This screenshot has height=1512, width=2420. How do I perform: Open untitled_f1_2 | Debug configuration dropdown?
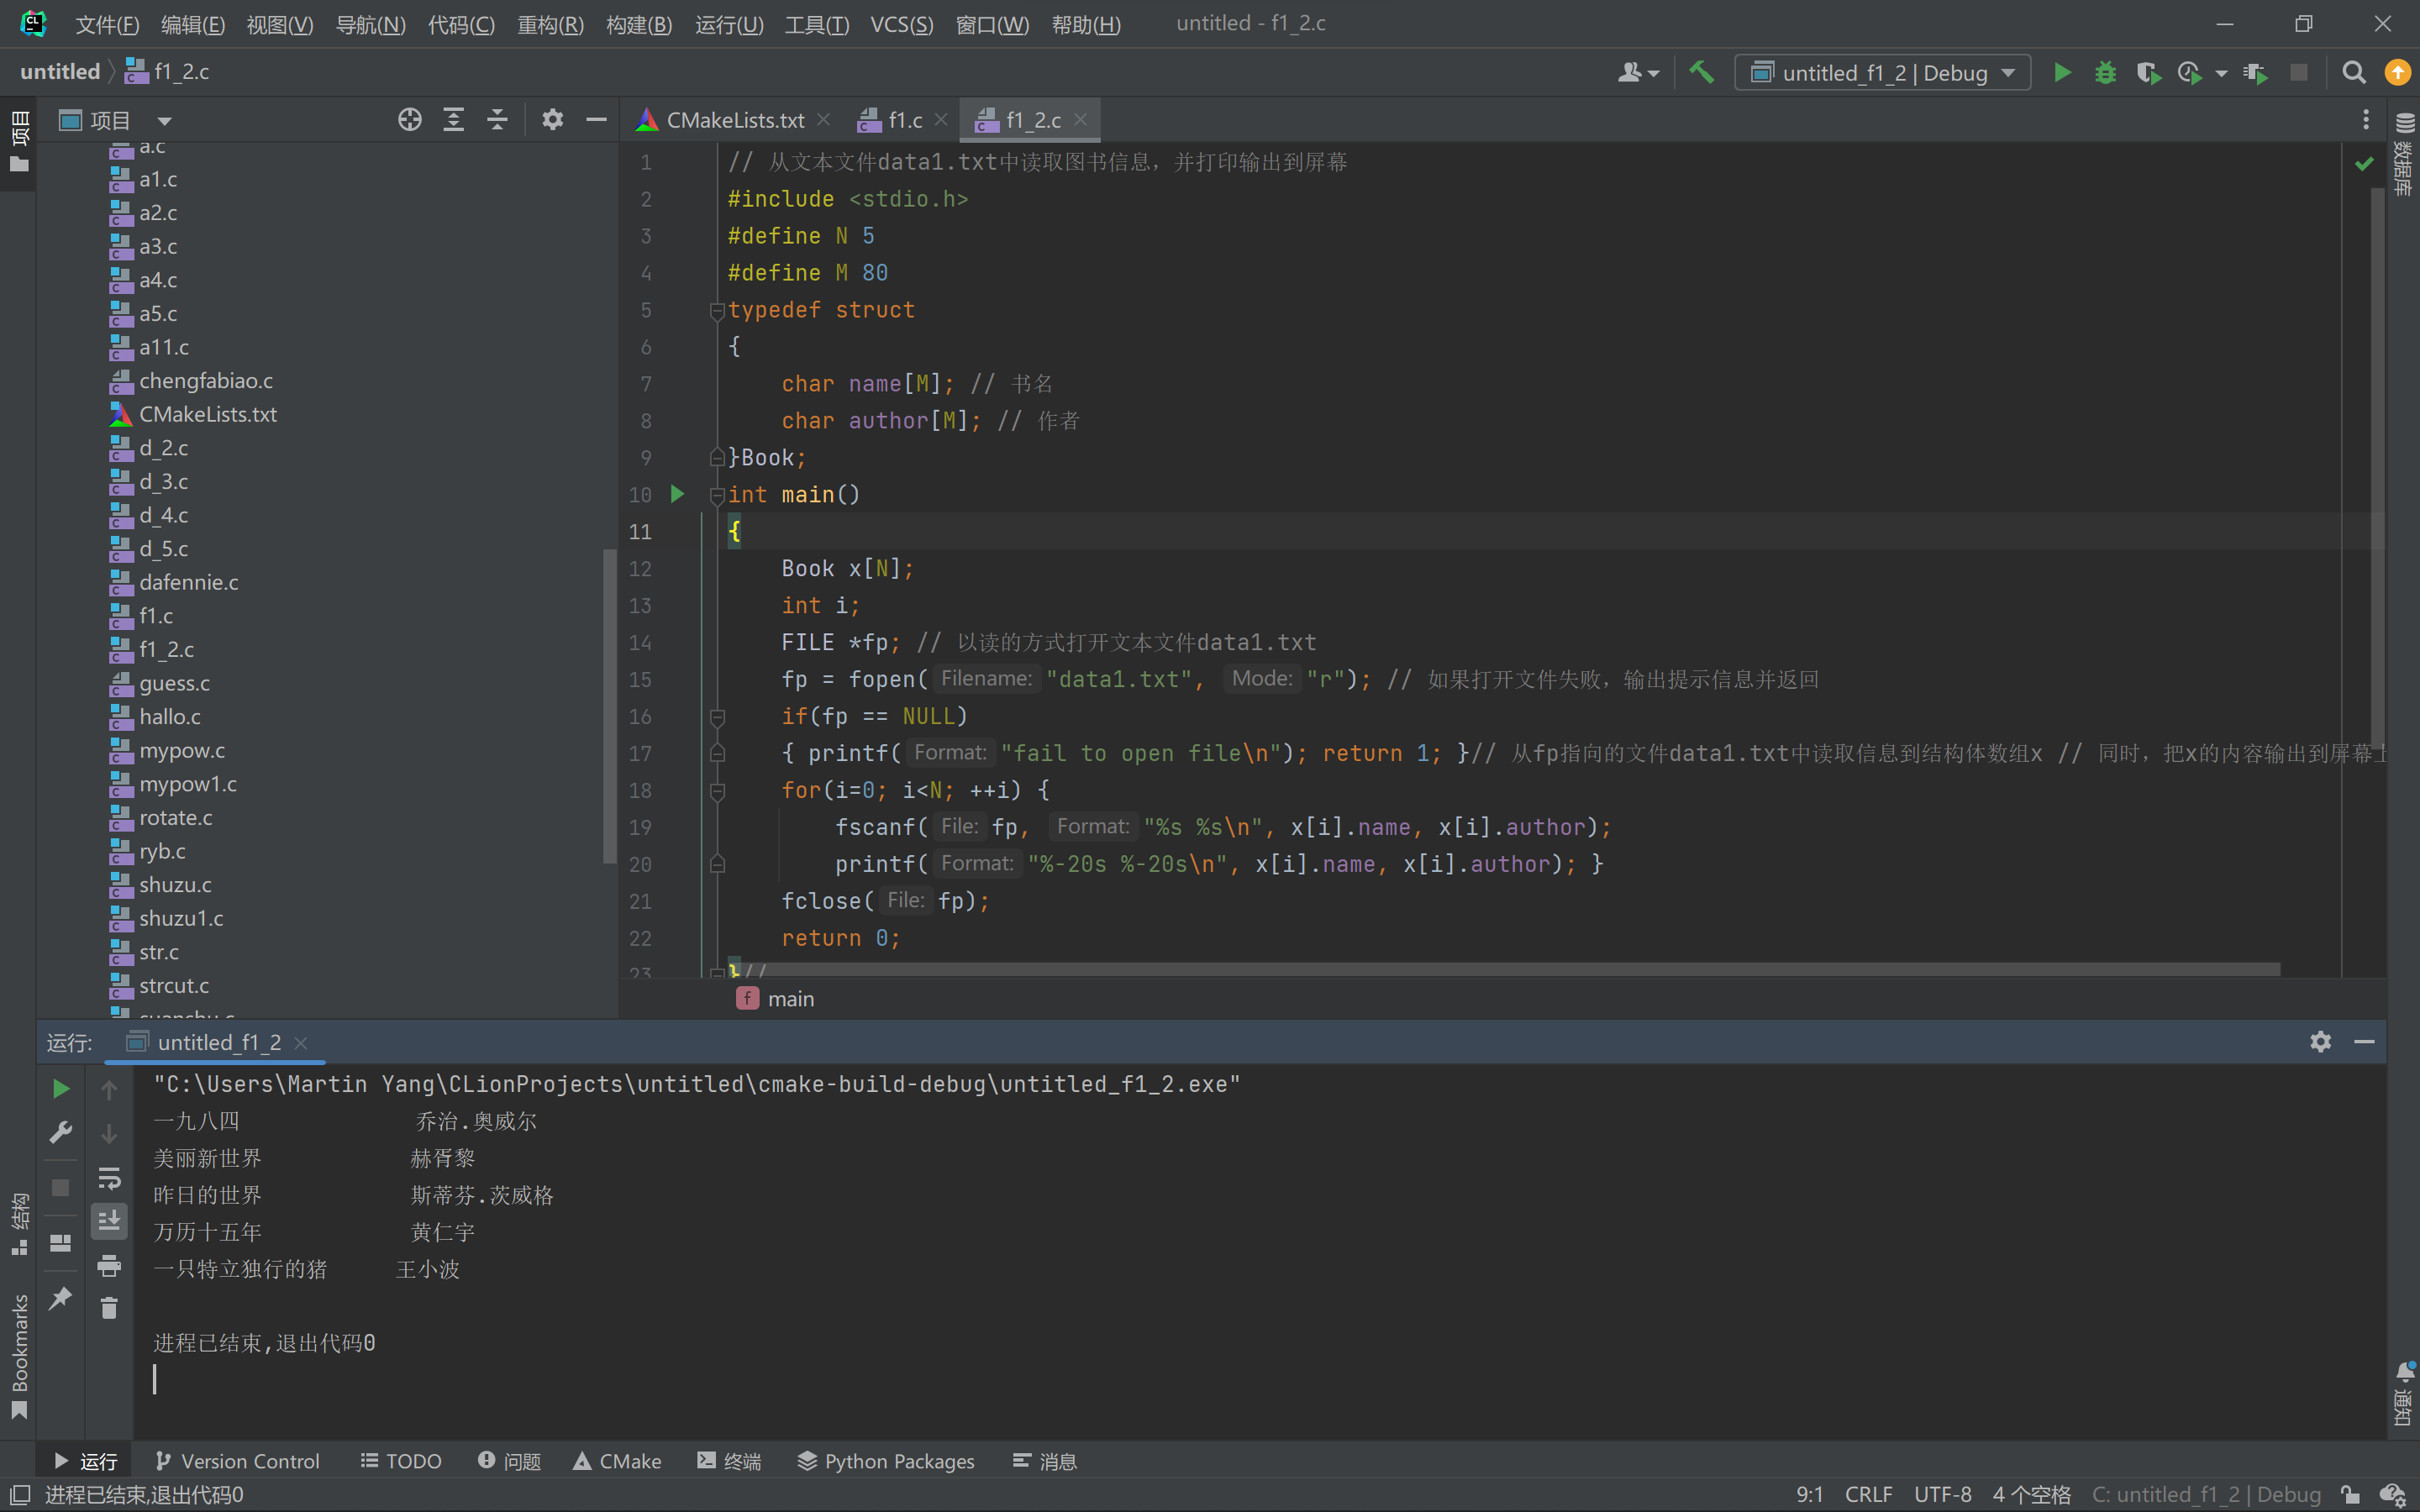(1883, 72)
